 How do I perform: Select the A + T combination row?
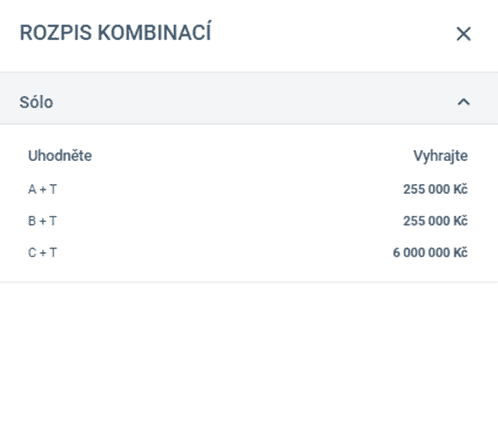pyautogui.click(x=248, y=189)
